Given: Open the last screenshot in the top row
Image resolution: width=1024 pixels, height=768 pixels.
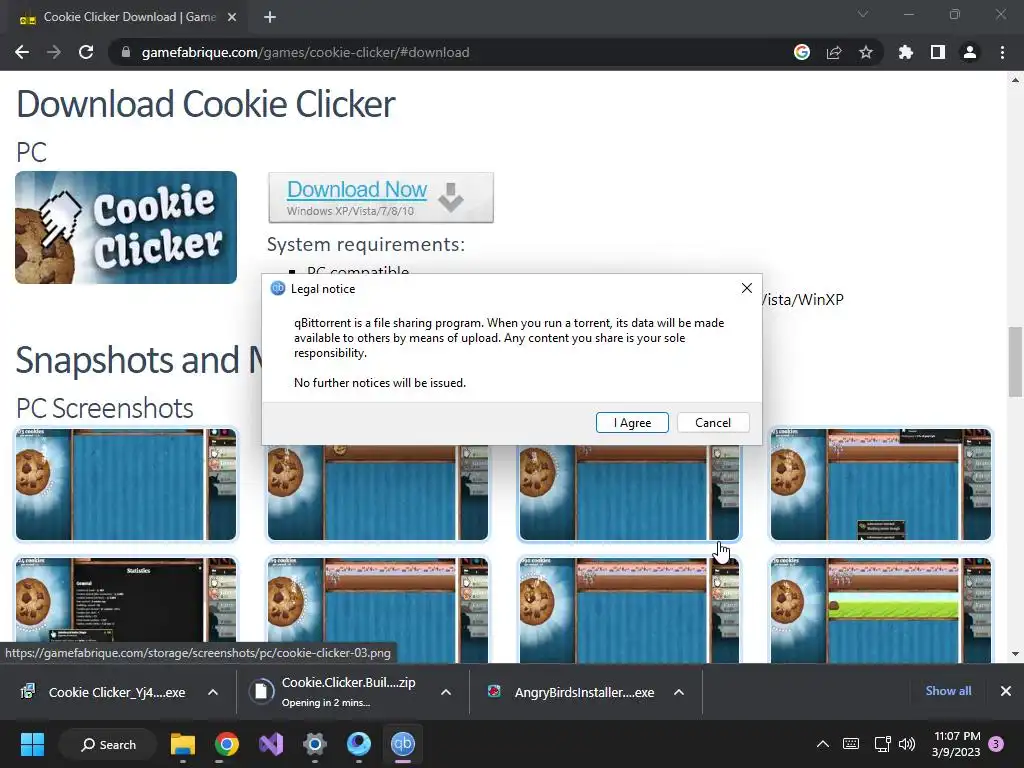Looking at the screenshot, I should 881,485.
